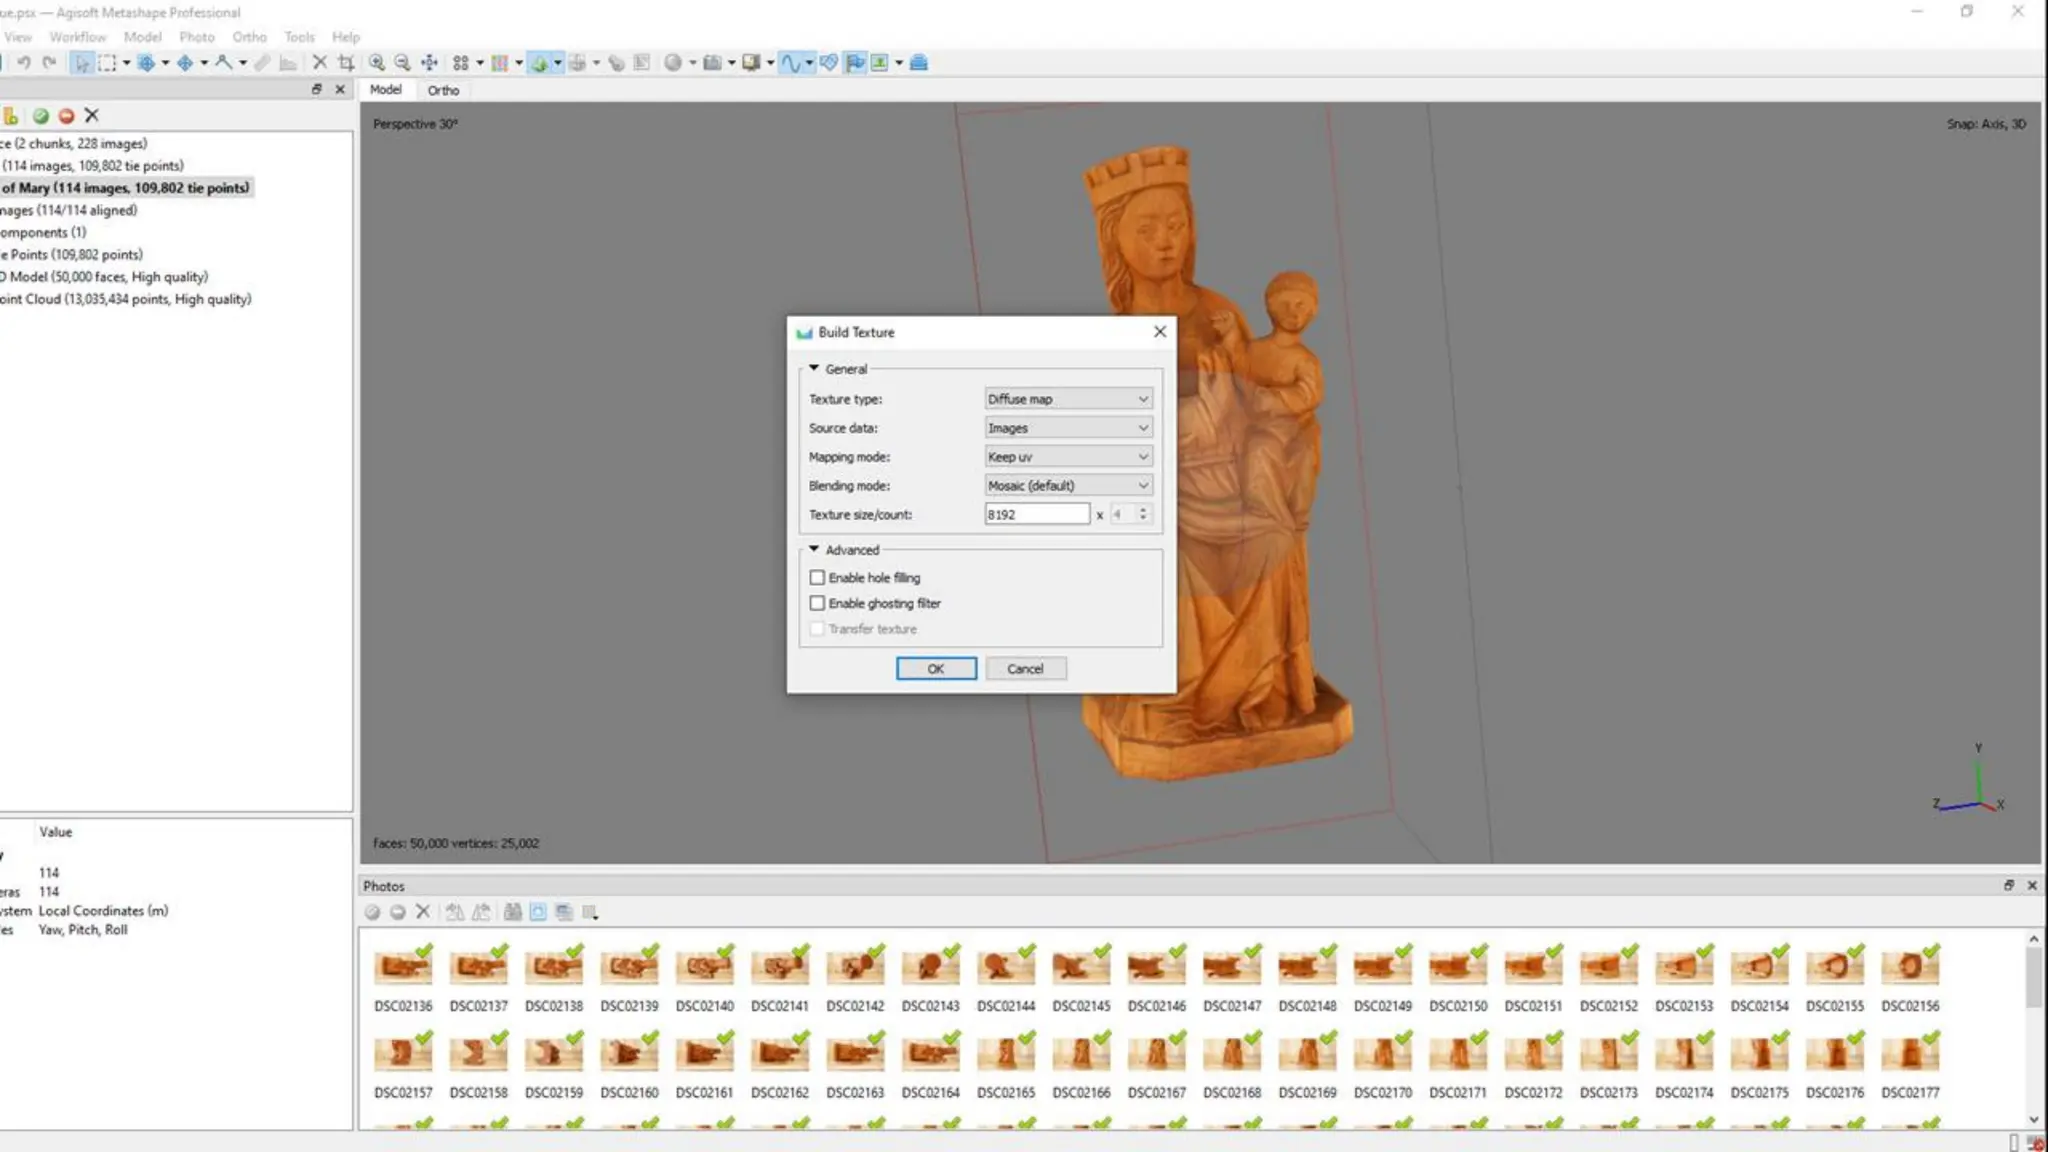
Task: Open the Blending mode dropdown
Action: coord(1068,486)
